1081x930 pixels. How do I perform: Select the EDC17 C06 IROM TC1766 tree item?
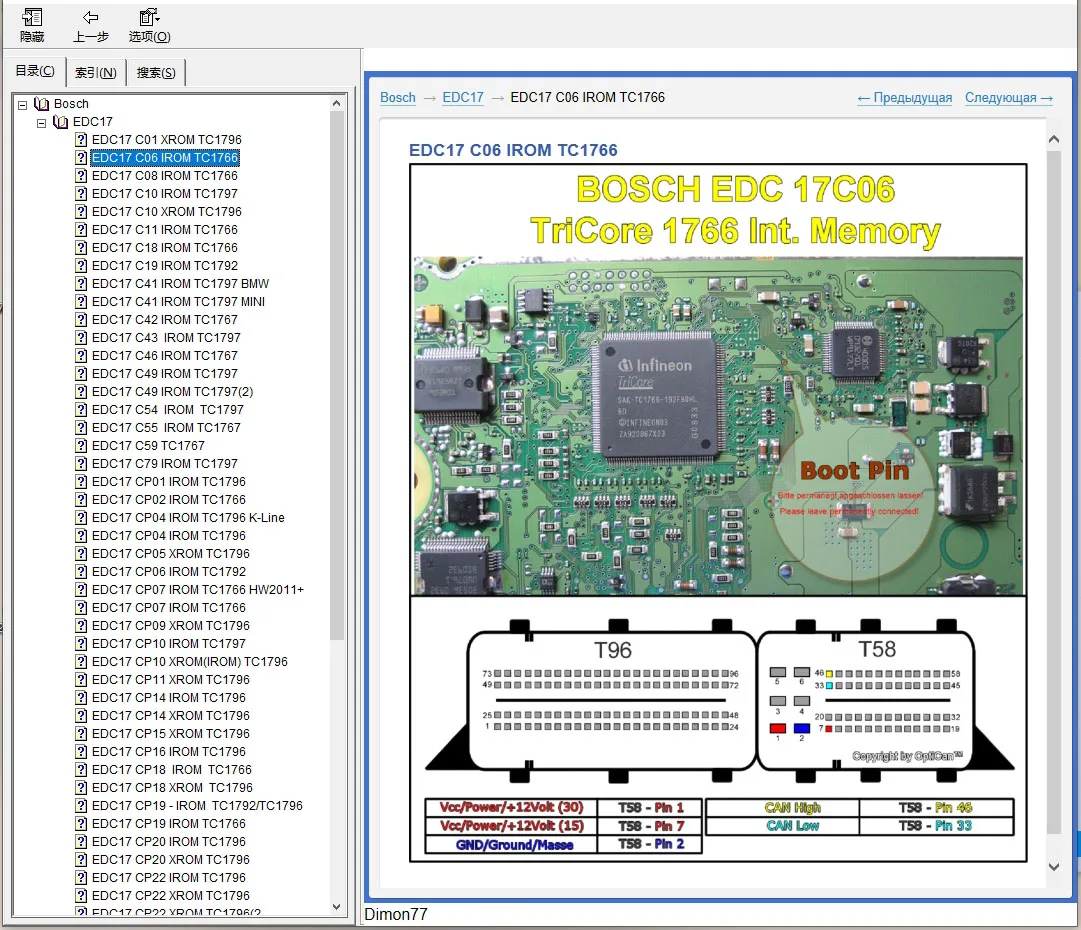165,158
